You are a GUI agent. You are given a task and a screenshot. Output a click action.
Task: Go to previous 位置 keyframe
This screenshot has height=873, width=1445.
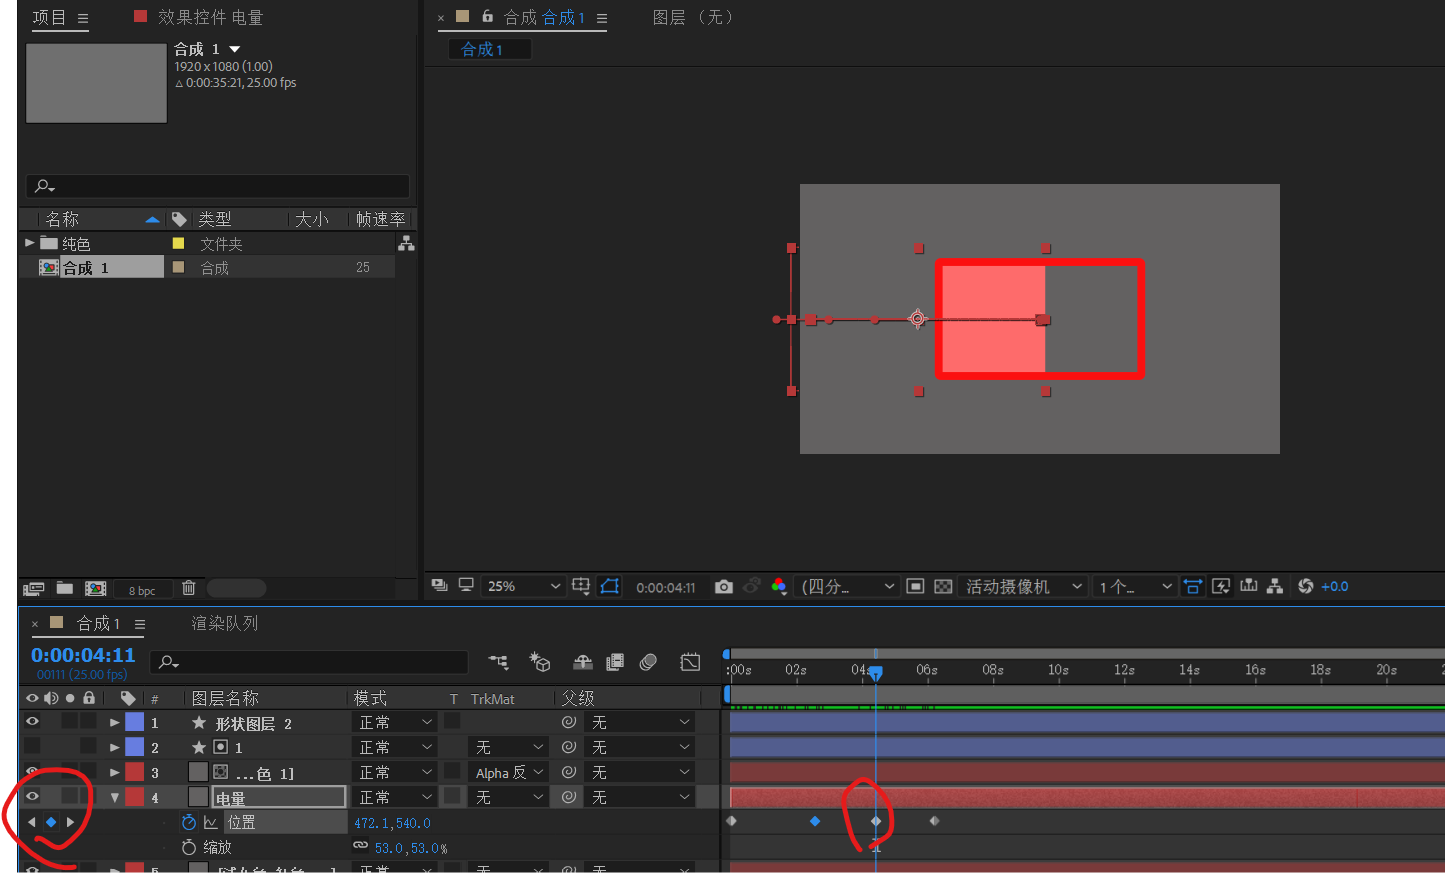tap(32, 822)
